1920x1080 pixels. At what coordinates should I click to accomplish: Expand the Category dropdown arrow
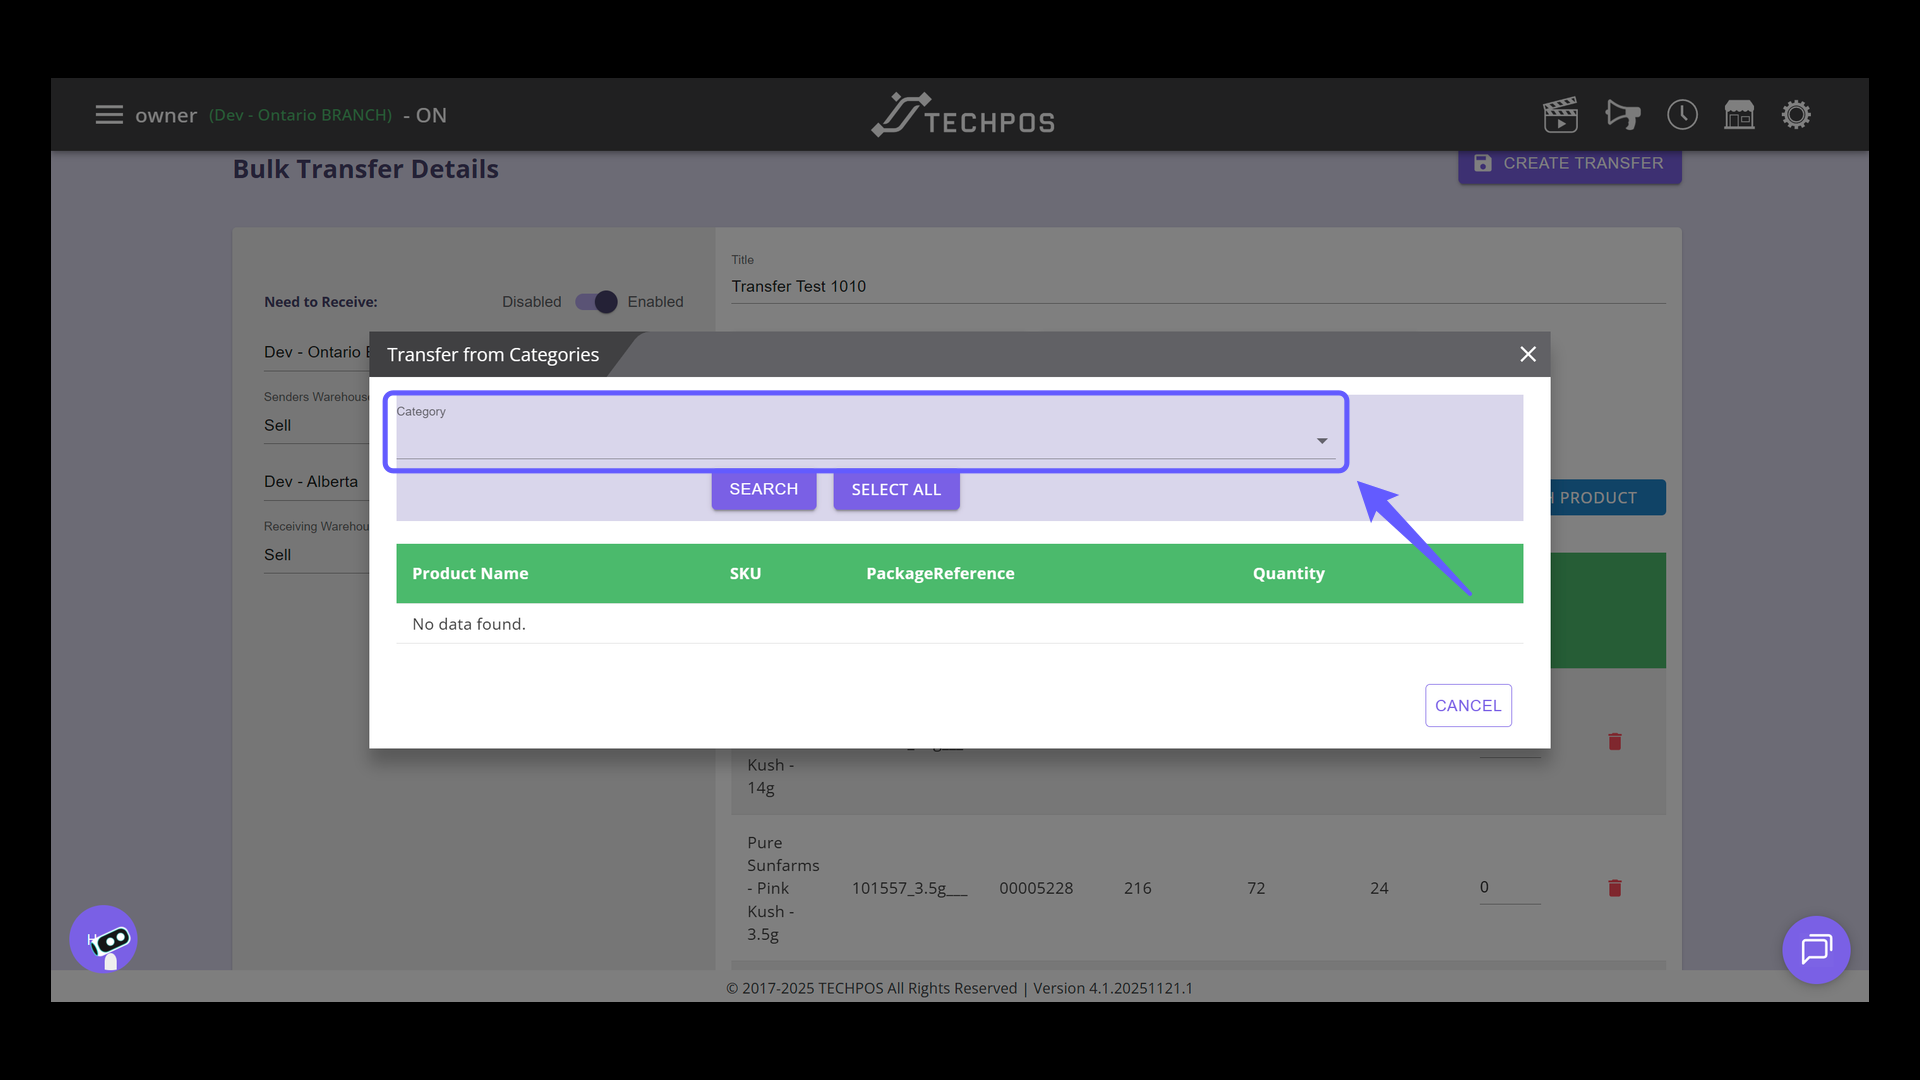1321,441
